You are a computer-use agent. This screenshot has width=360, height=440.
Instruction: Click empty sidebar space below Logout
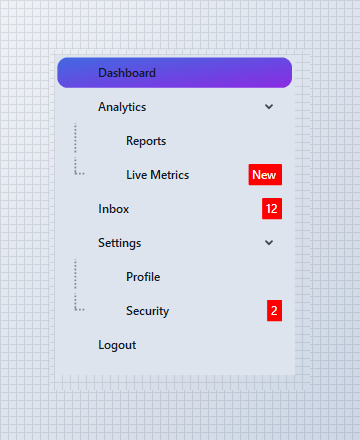[x=175, y=367]
